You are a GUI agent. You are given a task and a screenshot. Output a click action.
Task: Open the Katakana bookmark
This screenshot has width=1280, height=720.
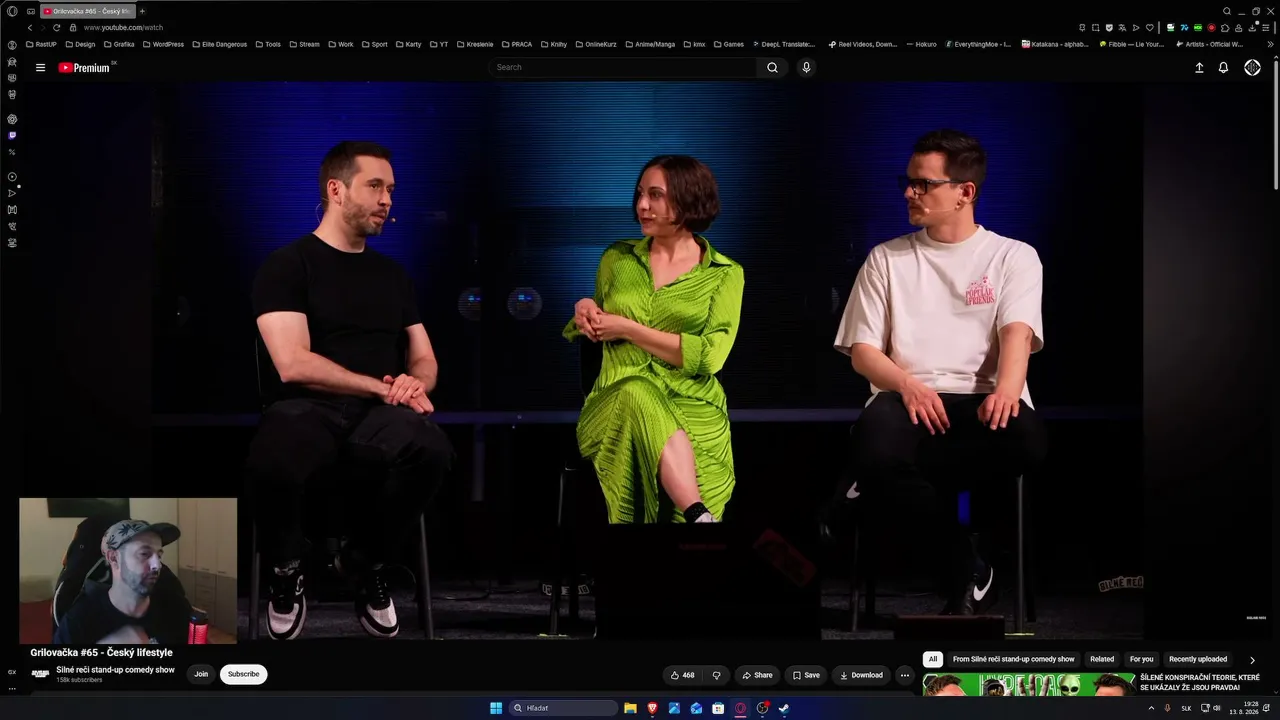[x=1055, y=44]
